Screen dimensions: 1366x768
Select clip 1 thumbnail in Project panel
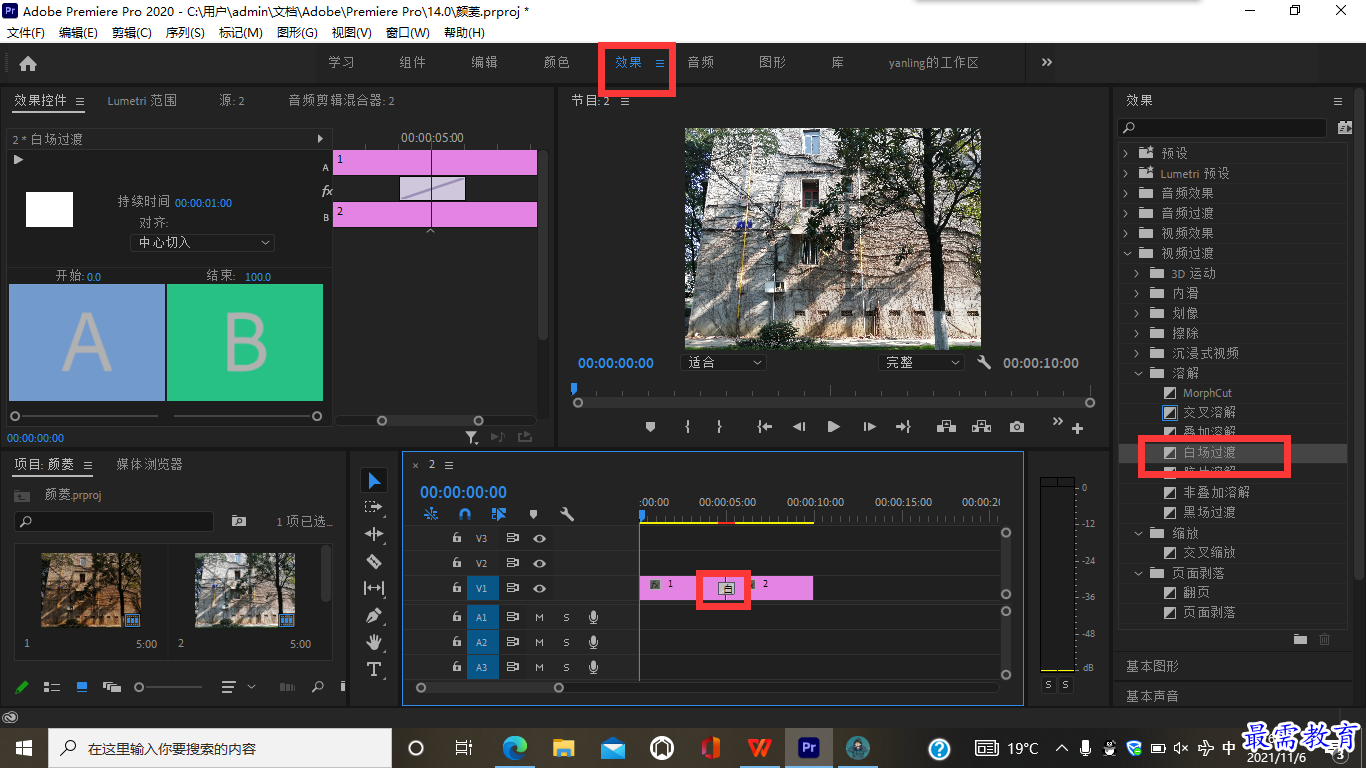[x=91, y=590]
